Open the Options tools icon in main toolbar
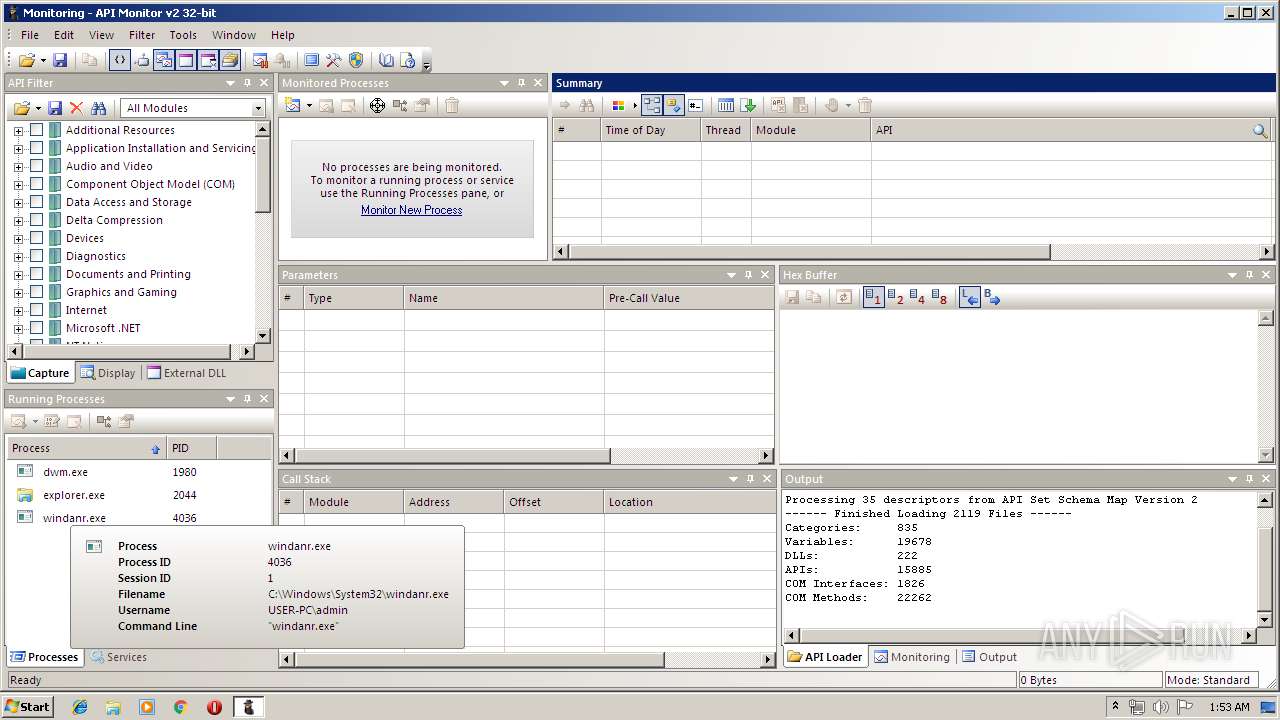The width and height of the screenshot is (1280, 720). click(x=334, y=61)
